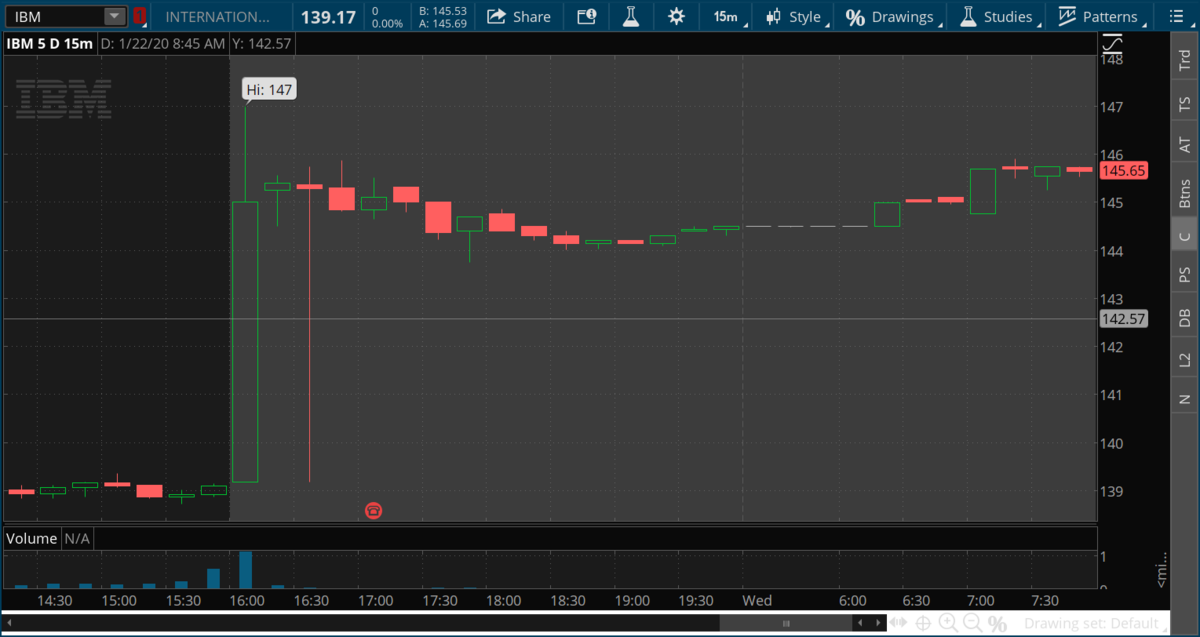Open the AT sidebar gadget
Image resolution: width=1200 pixels, height=637 pixels.
tap(1185, 146)
